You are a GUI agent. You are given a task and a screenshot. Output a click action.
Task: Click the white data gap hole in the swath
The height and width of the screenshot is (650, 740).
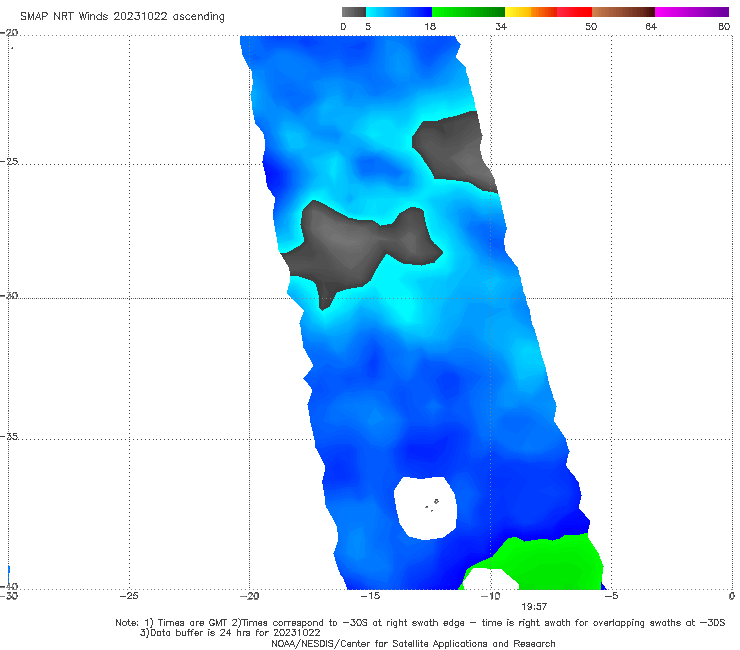click(425, 508)
